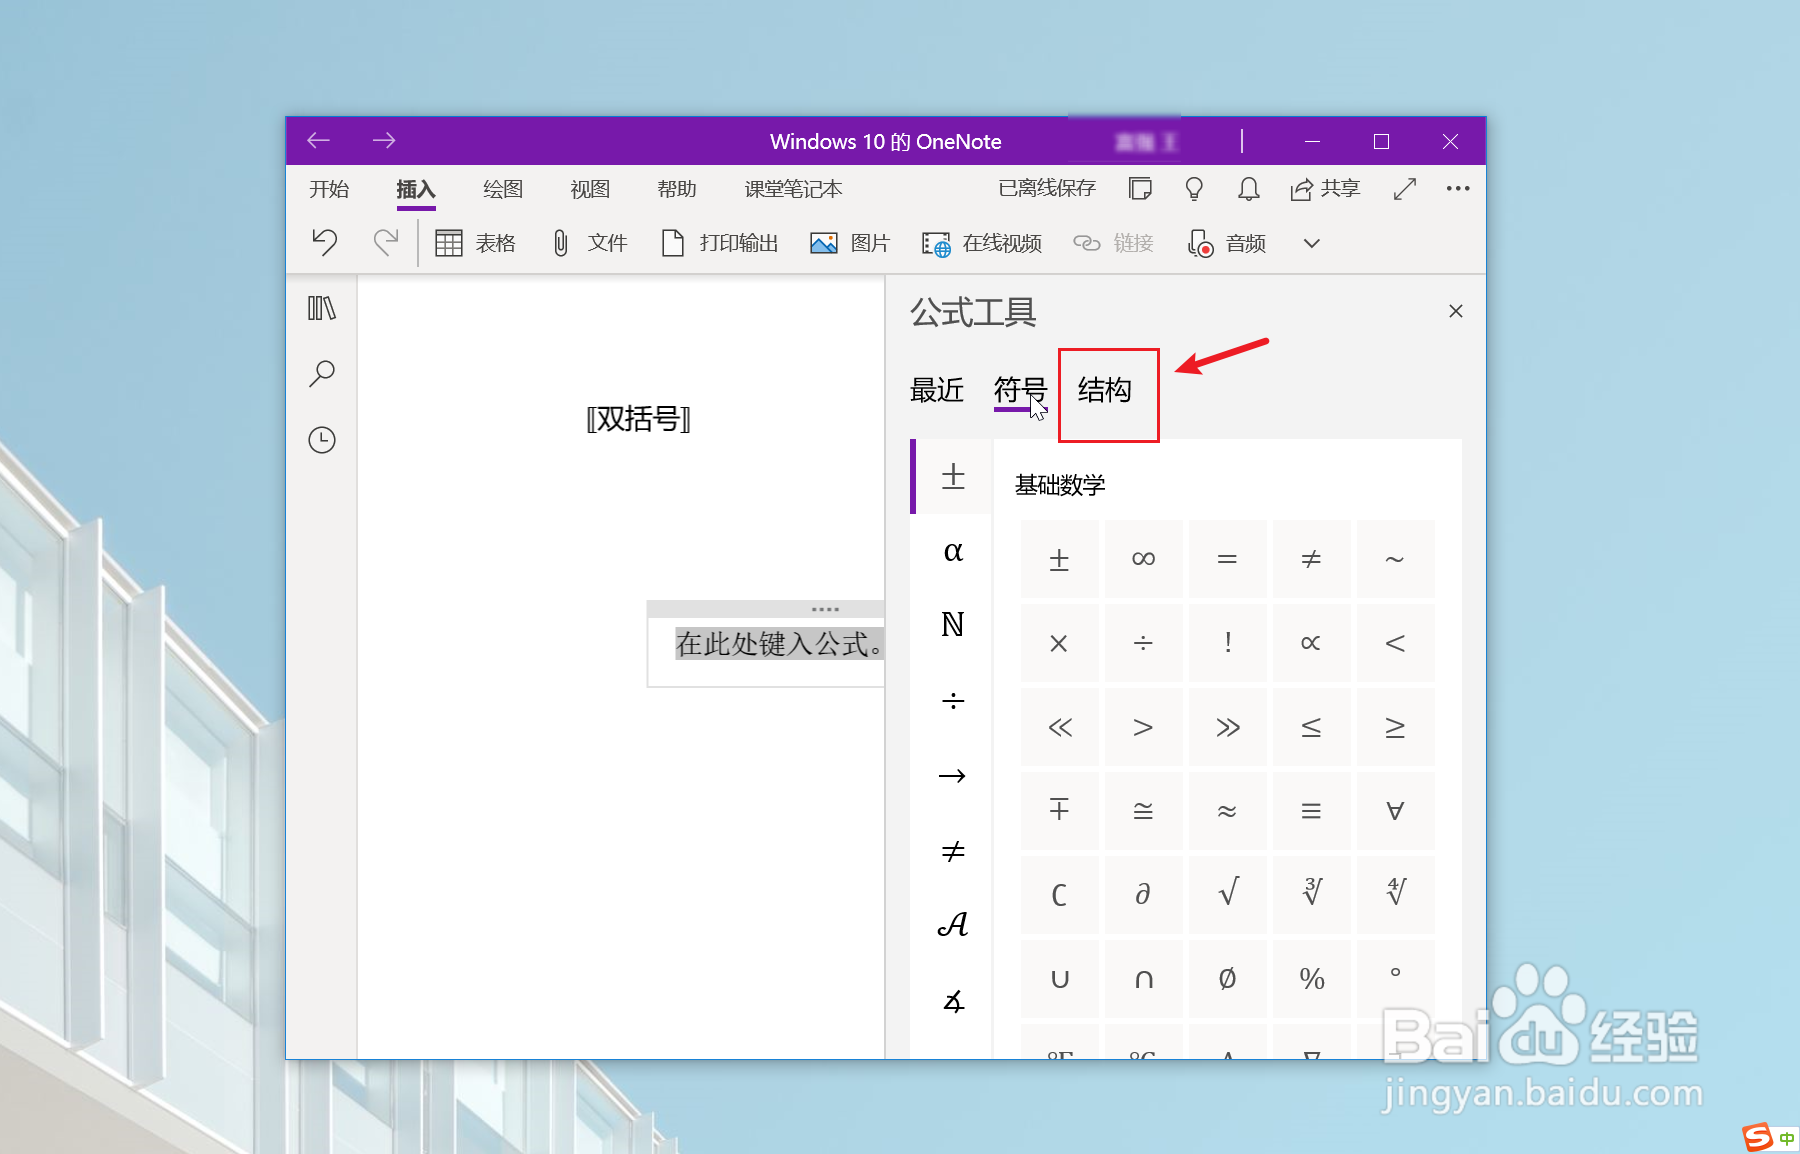The image size is (1800, 1154).
Task: Click the 〚双括号〛 page title
Action: 639,419
